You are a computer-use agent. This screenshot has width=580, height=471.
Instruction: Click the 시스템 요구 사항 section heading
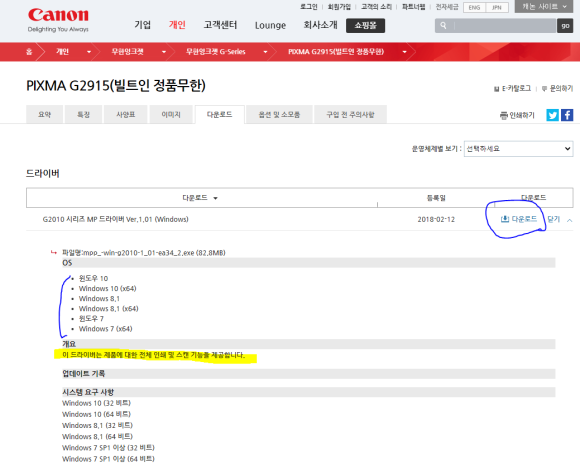(88, 392)
